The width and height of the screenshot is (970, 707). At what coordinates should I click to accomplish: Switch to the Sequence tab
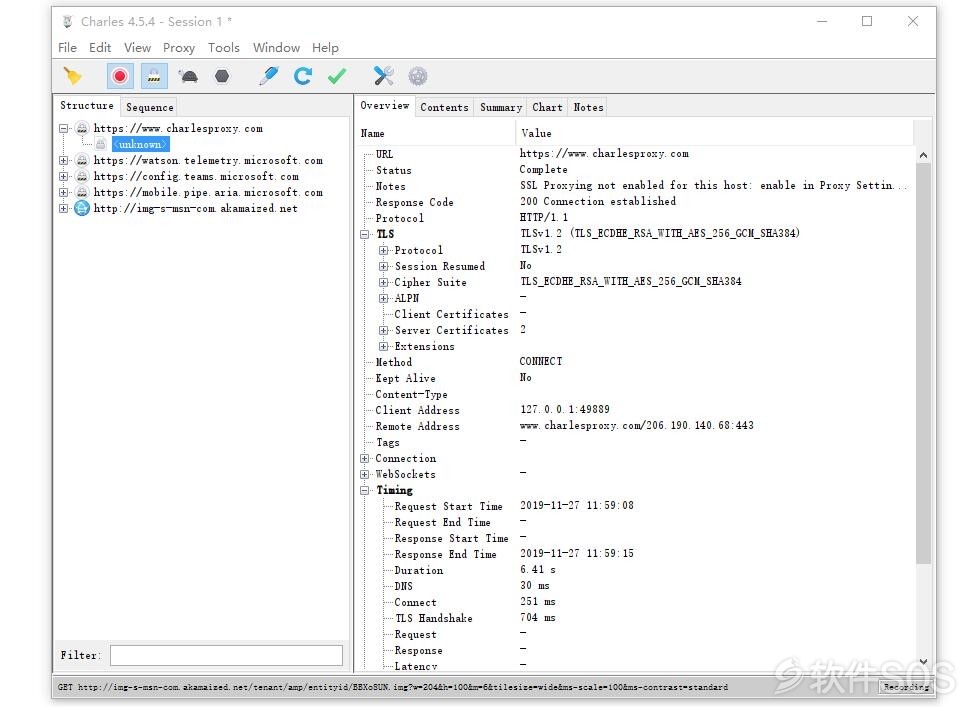point(150,107)
